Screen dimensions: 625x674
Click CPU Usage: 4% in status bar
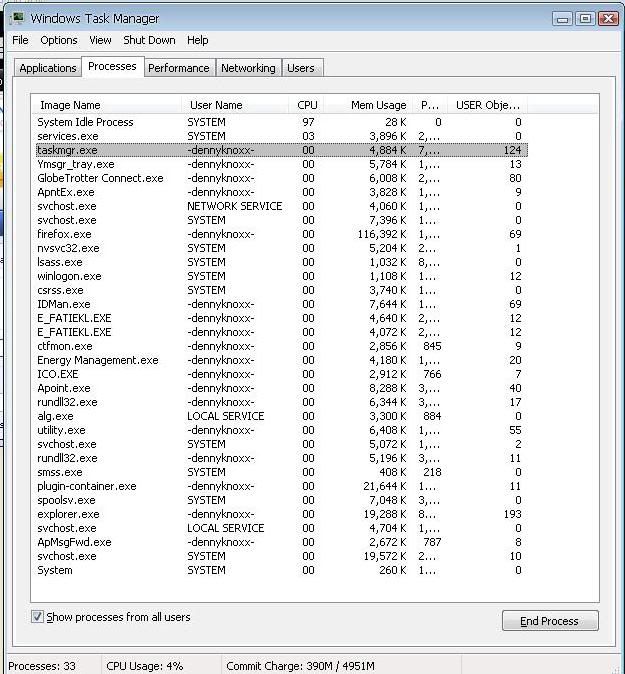[145, 666]
